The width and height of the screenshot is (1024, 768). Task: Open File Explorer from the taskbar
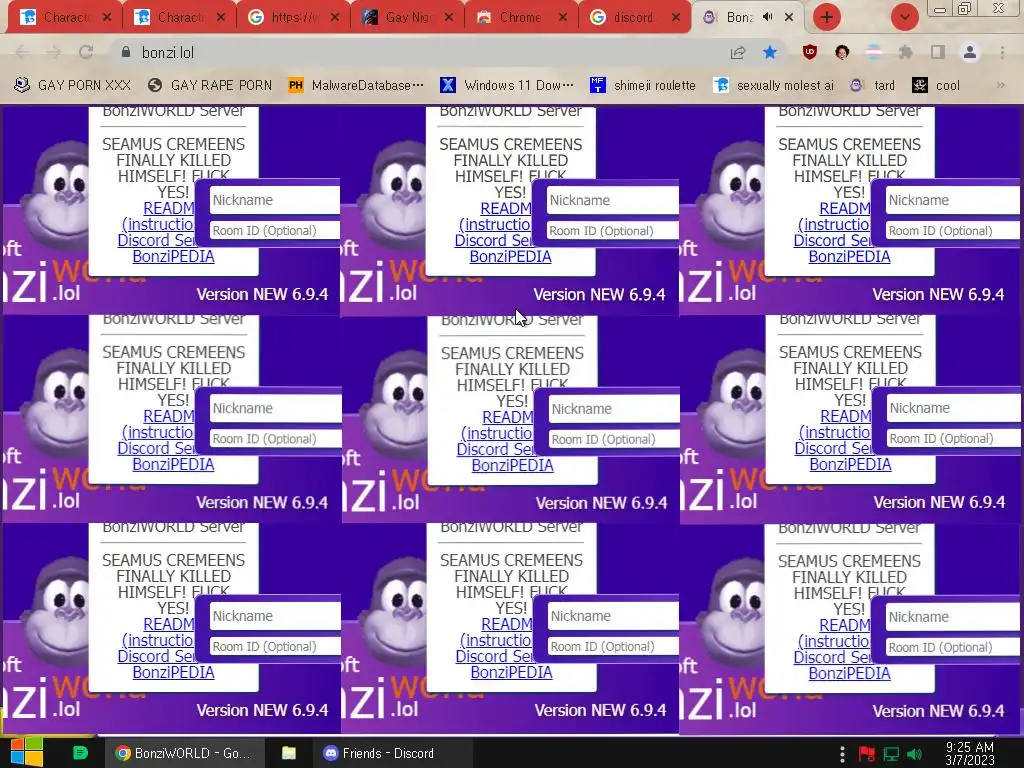pyautogui.click(x=289, y=753)
